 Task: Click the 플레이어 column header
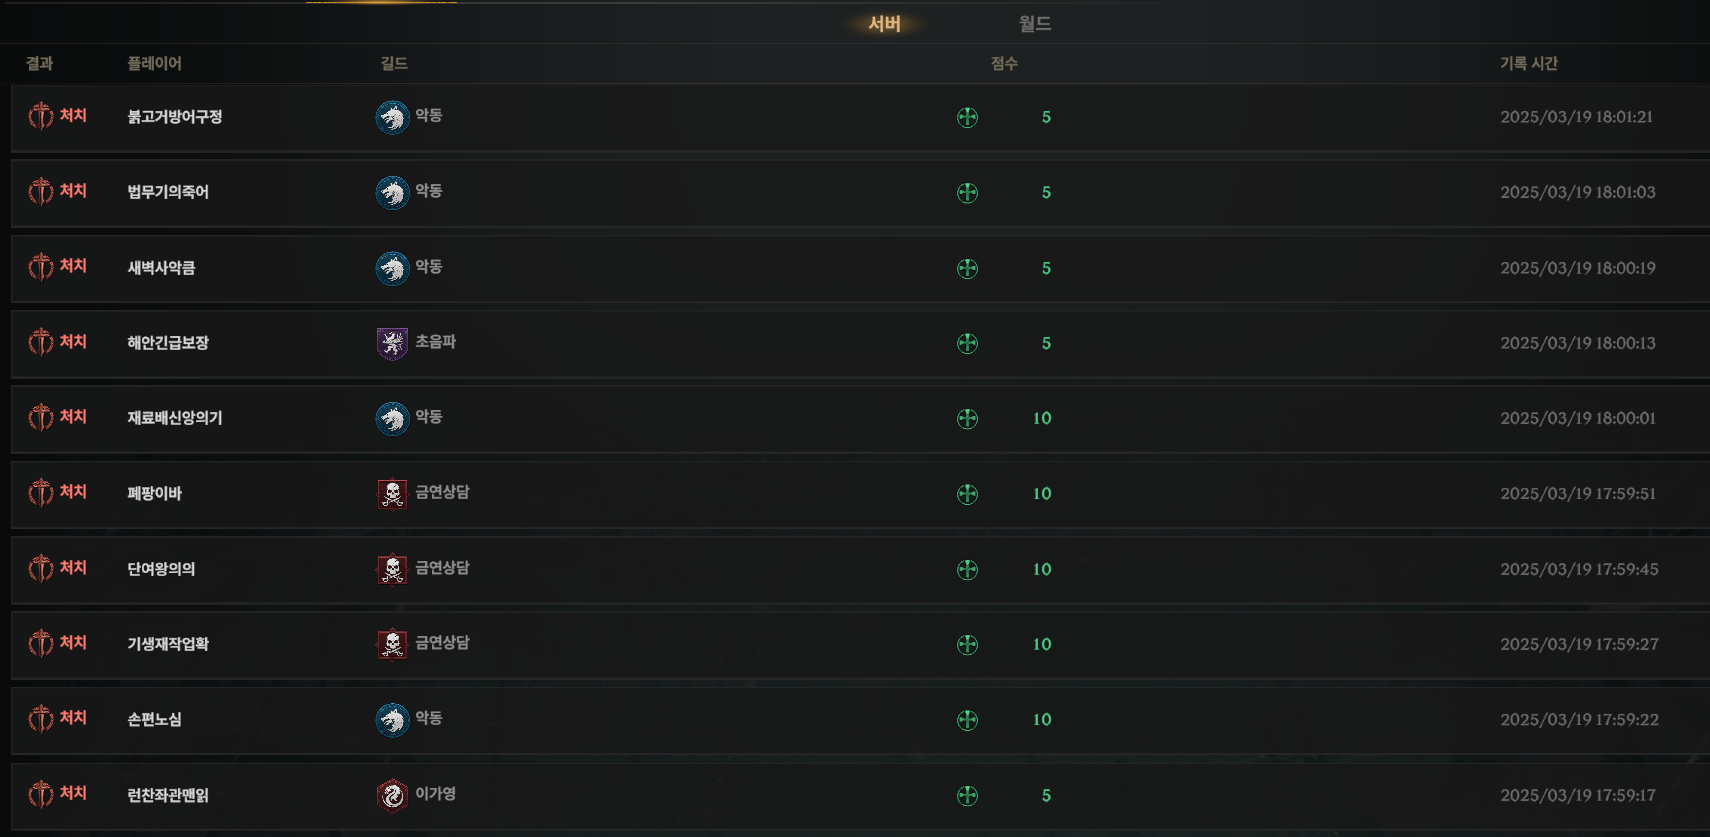coord(154,63)
